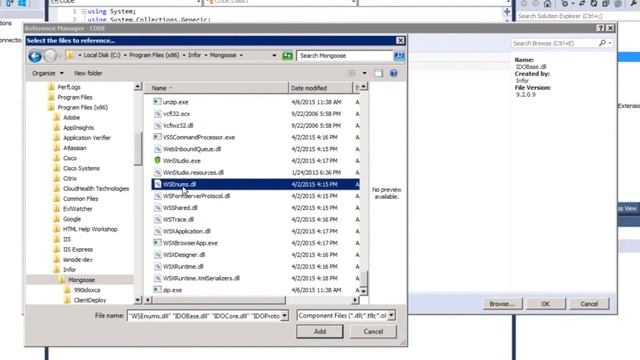
Task: Select the Cisco Systems folder in tree
Action: click(81, 168)
